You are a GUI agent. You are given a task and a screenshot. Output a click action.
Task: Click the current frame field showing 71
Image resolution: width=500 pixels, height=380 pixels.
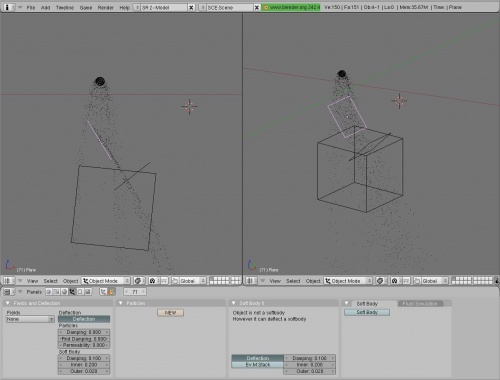(x=135, y=292)
